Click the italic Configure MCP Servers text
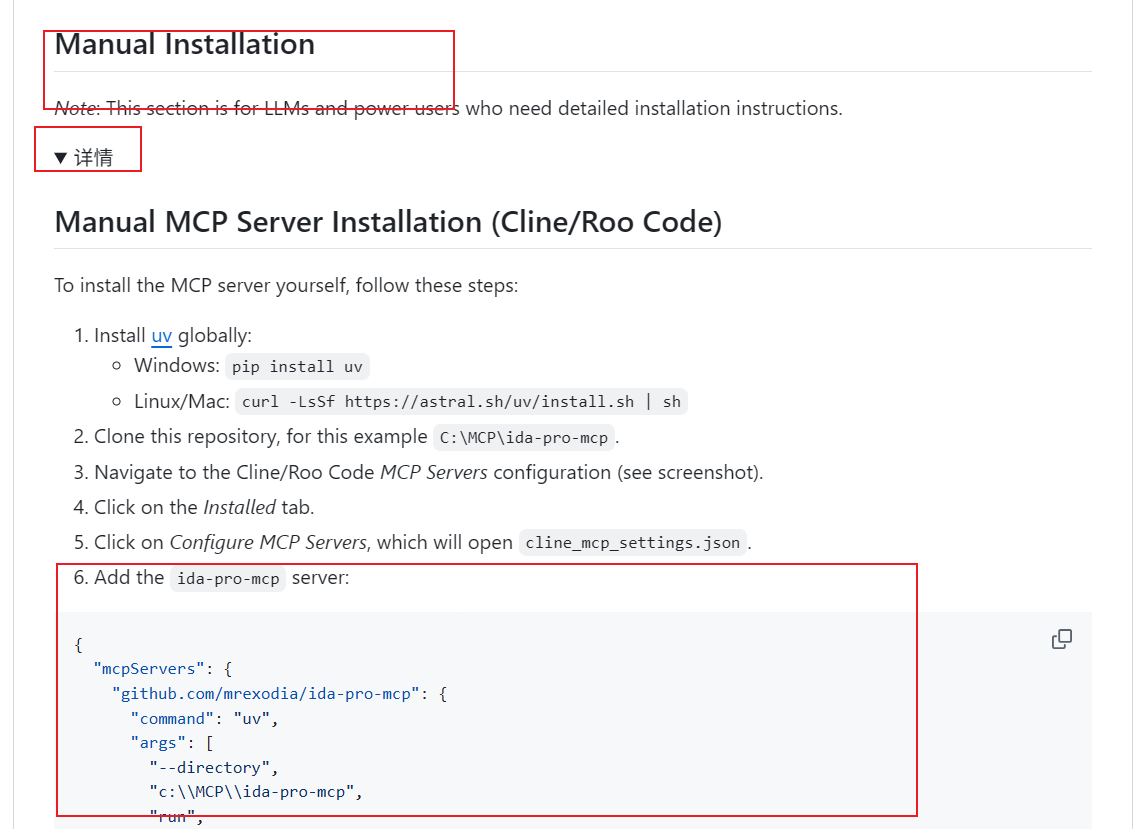Screen dimensions: 1144x829 point(268,543)
